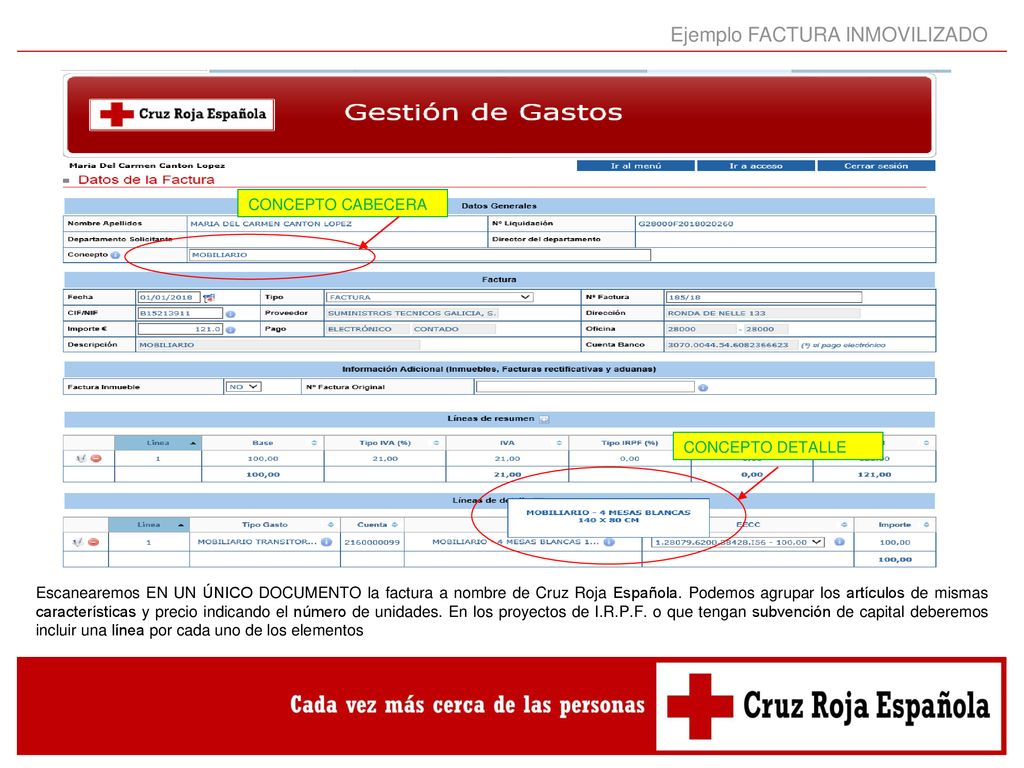Click the info icon next to Importe field
This screenshot has height=768, width=1024.
[x=231, y=330]
